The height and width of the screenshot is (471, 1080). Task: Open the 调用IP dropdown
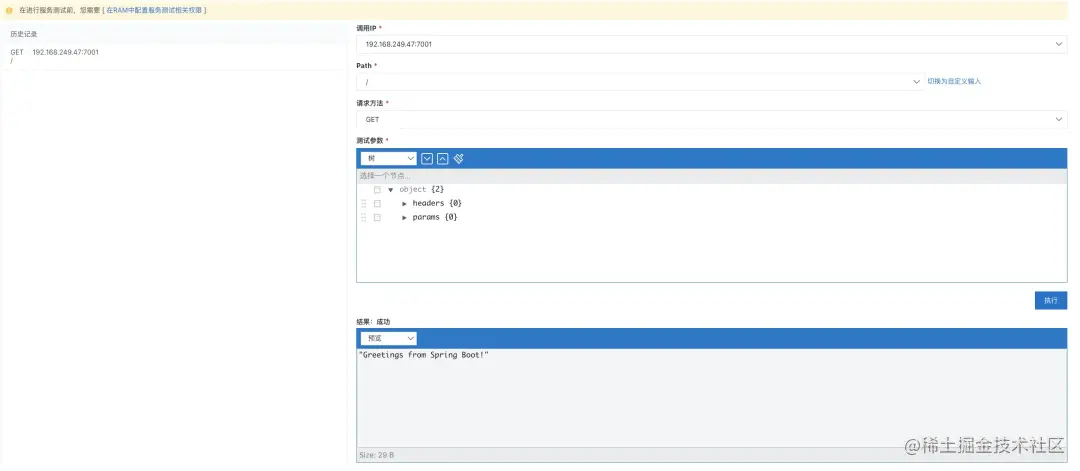coord(712,44)
